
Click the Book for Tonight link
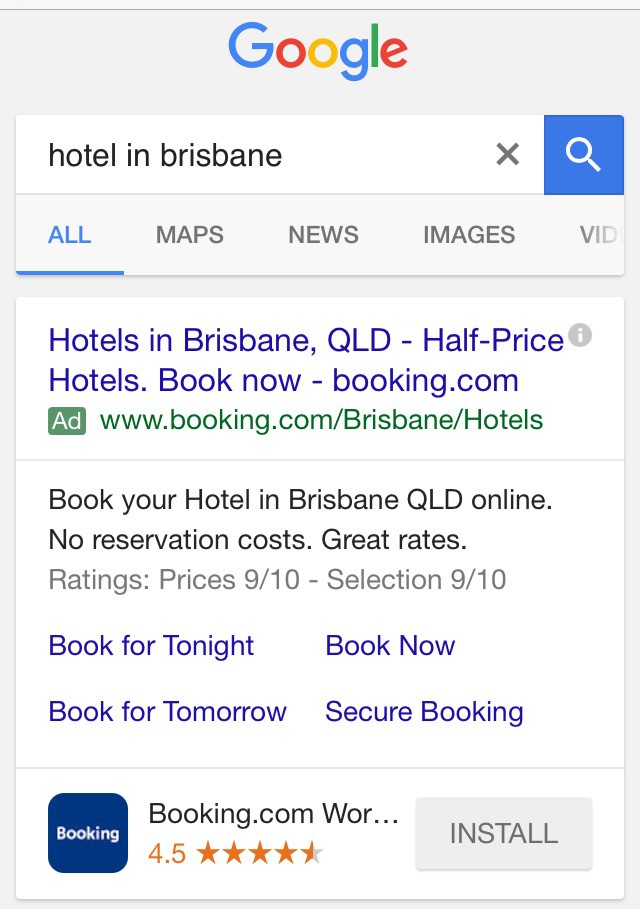[152, 646]
